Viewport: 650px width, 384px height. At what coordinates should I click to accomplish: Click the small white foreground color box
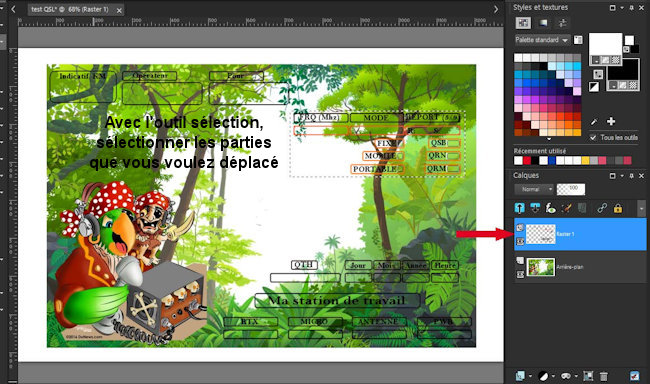click(x=629, y=40)
